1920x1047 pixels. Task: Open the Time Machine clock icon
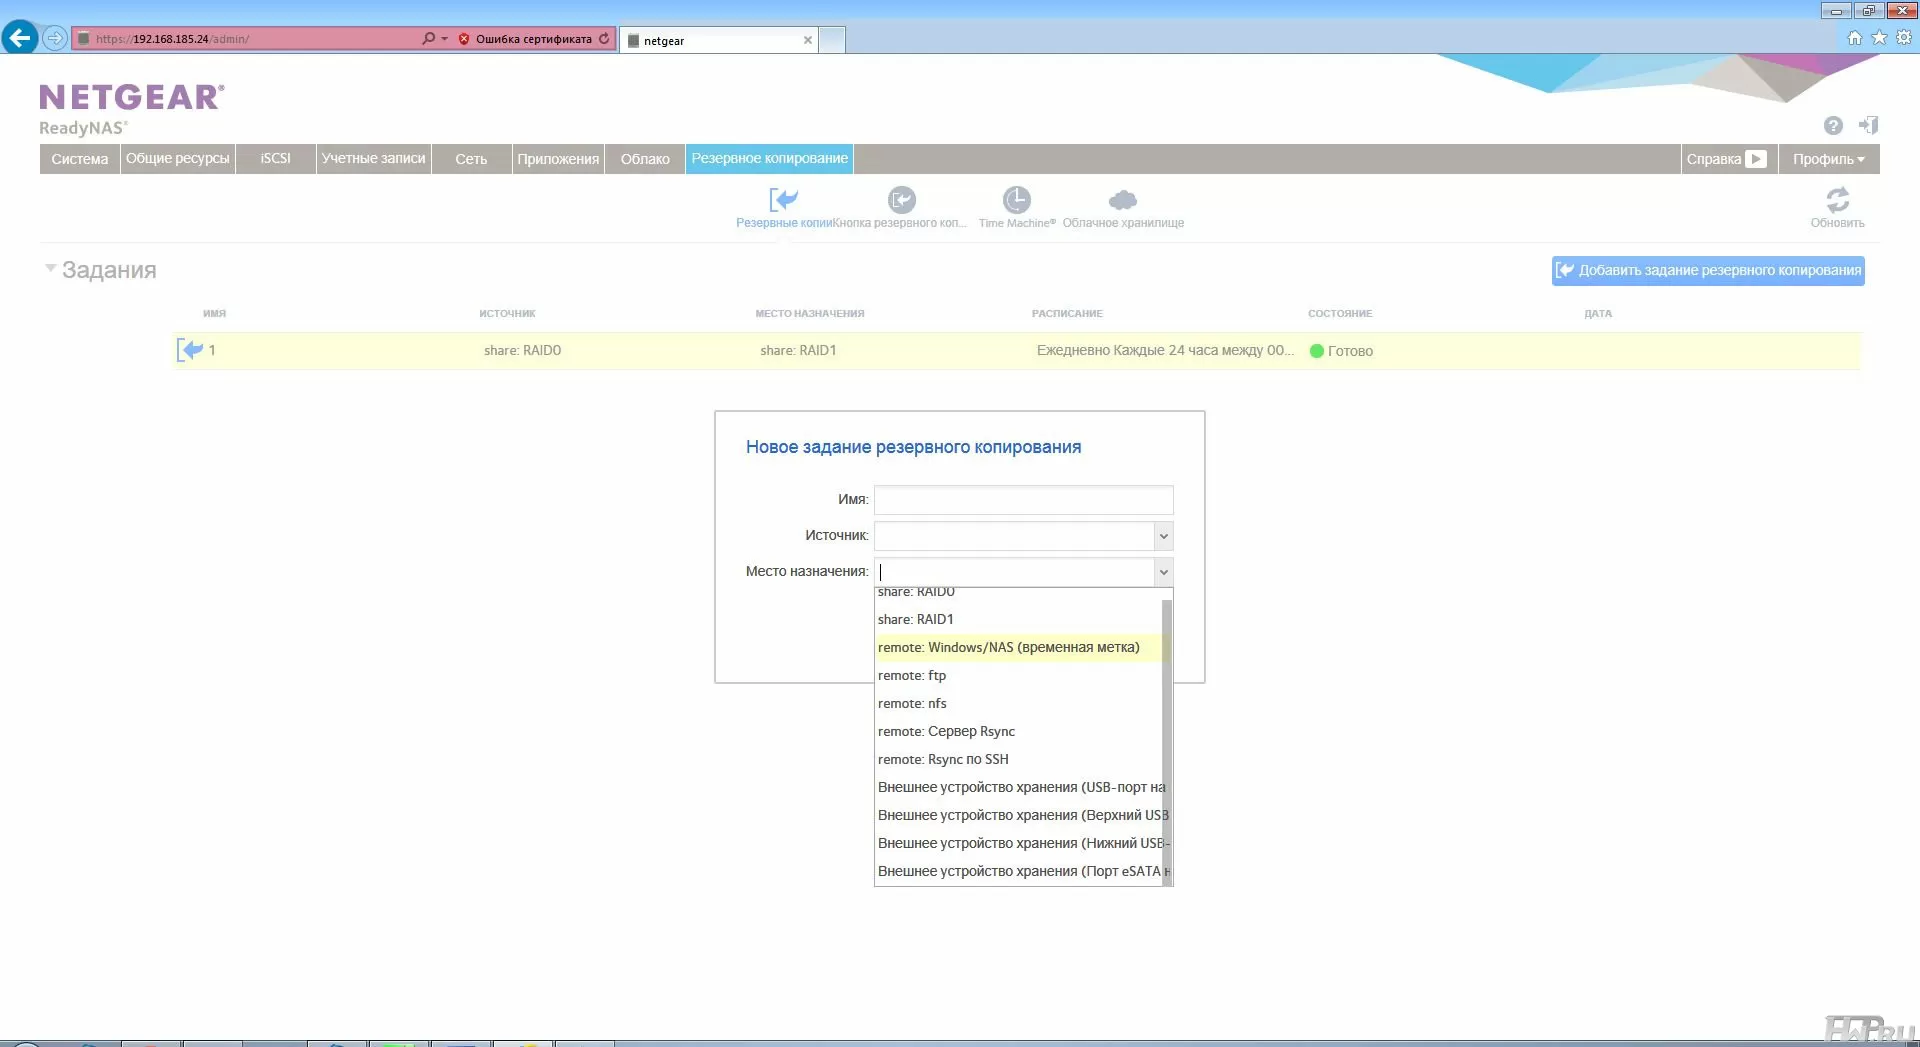[1016, 201]
